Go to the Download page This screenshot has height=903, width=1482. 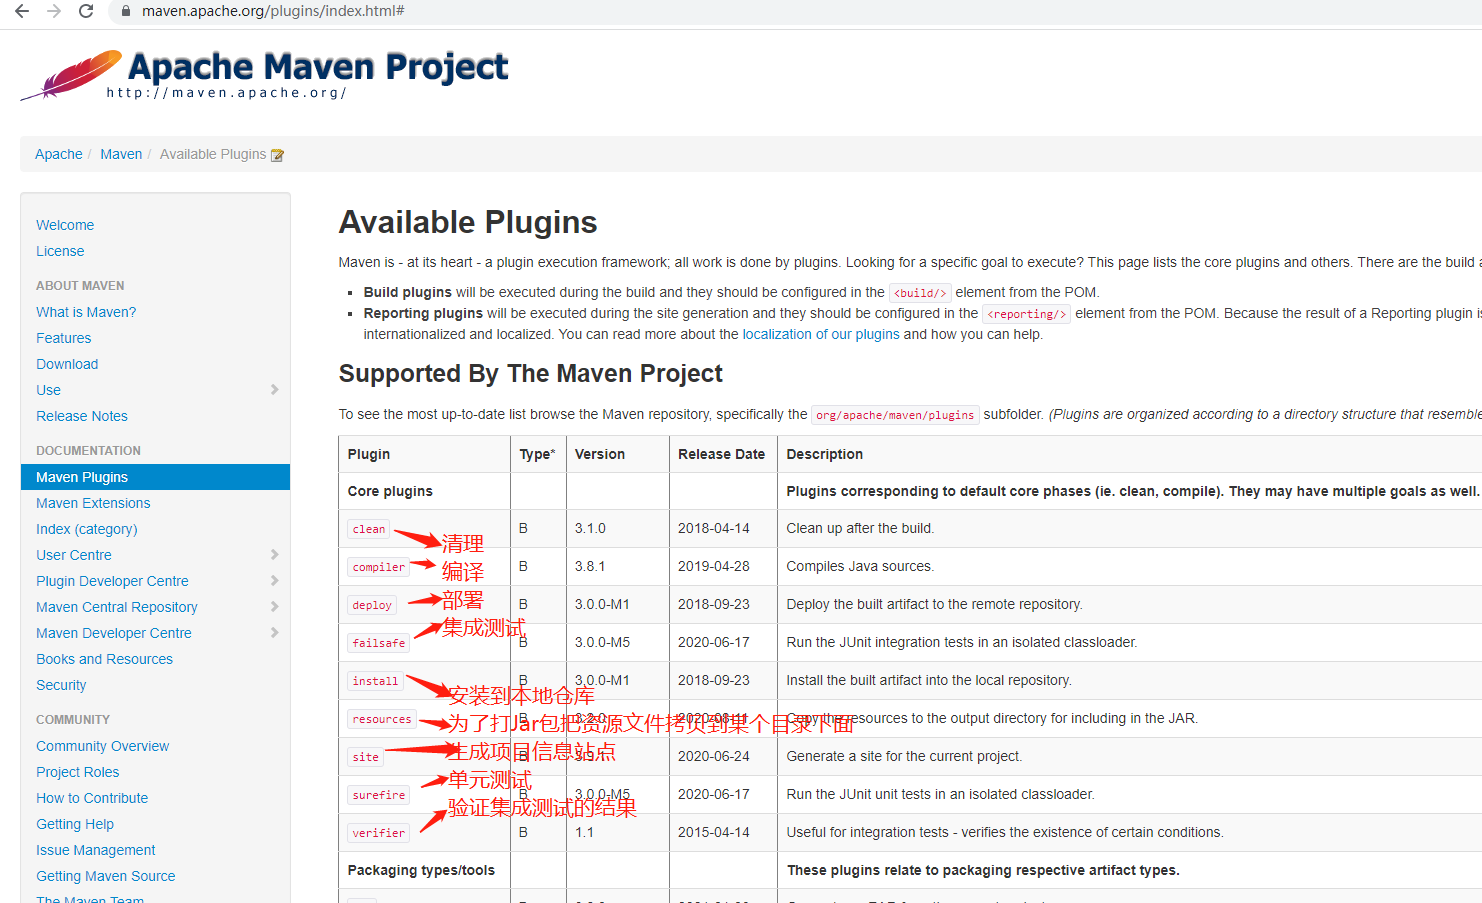click(66, 363)
